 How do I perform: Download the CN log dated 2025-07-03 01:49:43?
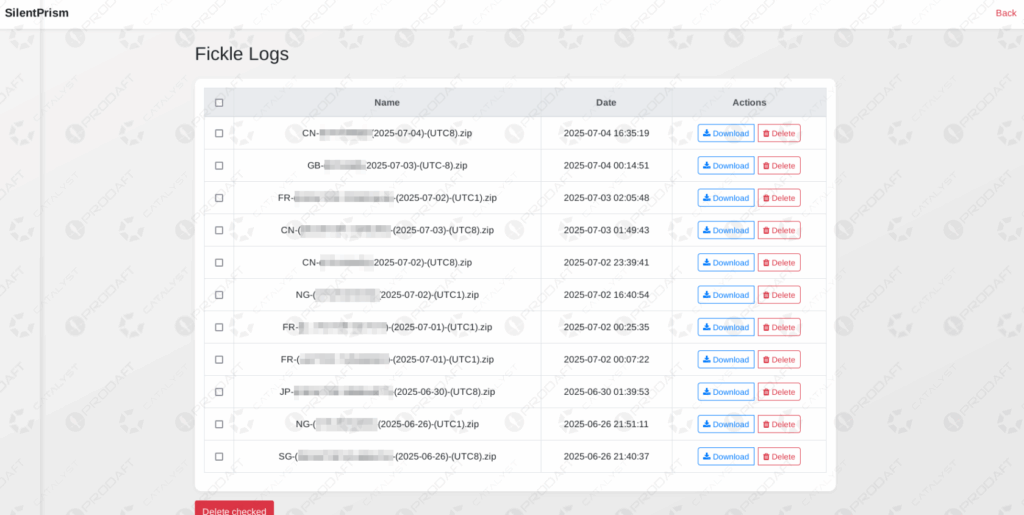coord(726,230)
